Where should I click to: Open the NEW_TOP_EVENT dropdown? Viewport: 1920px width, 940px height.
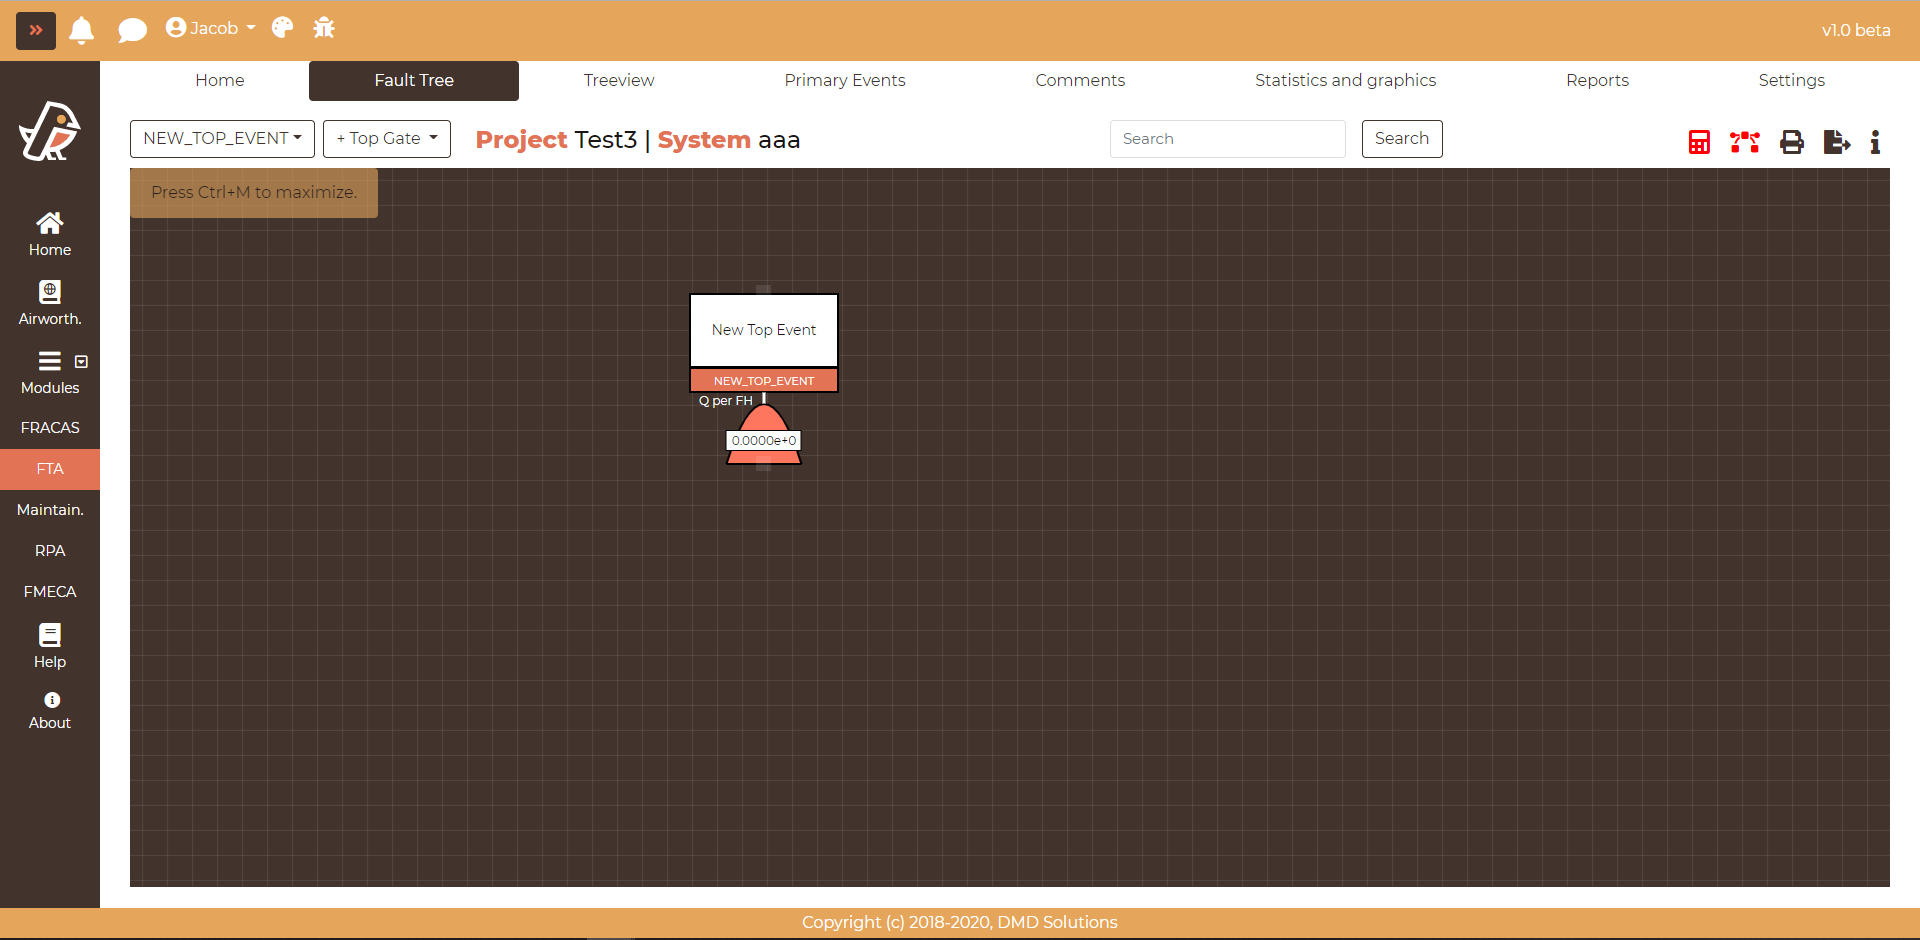(x=222, y=139)
